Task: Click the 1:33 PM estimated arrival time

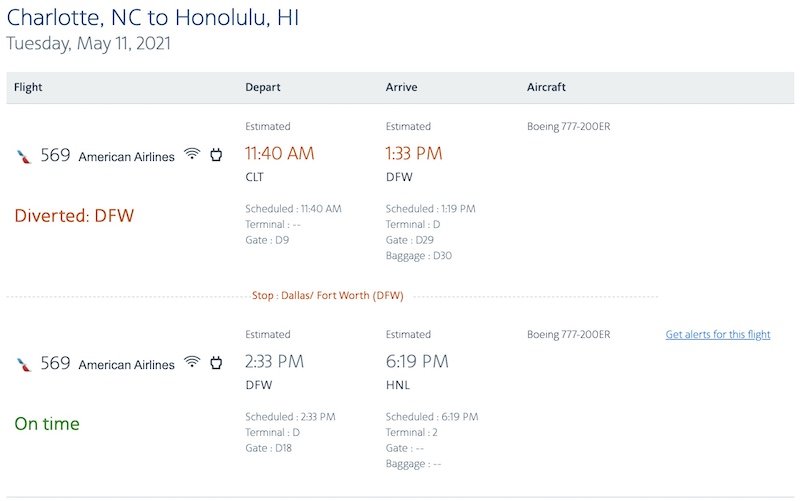Action: 414,154
